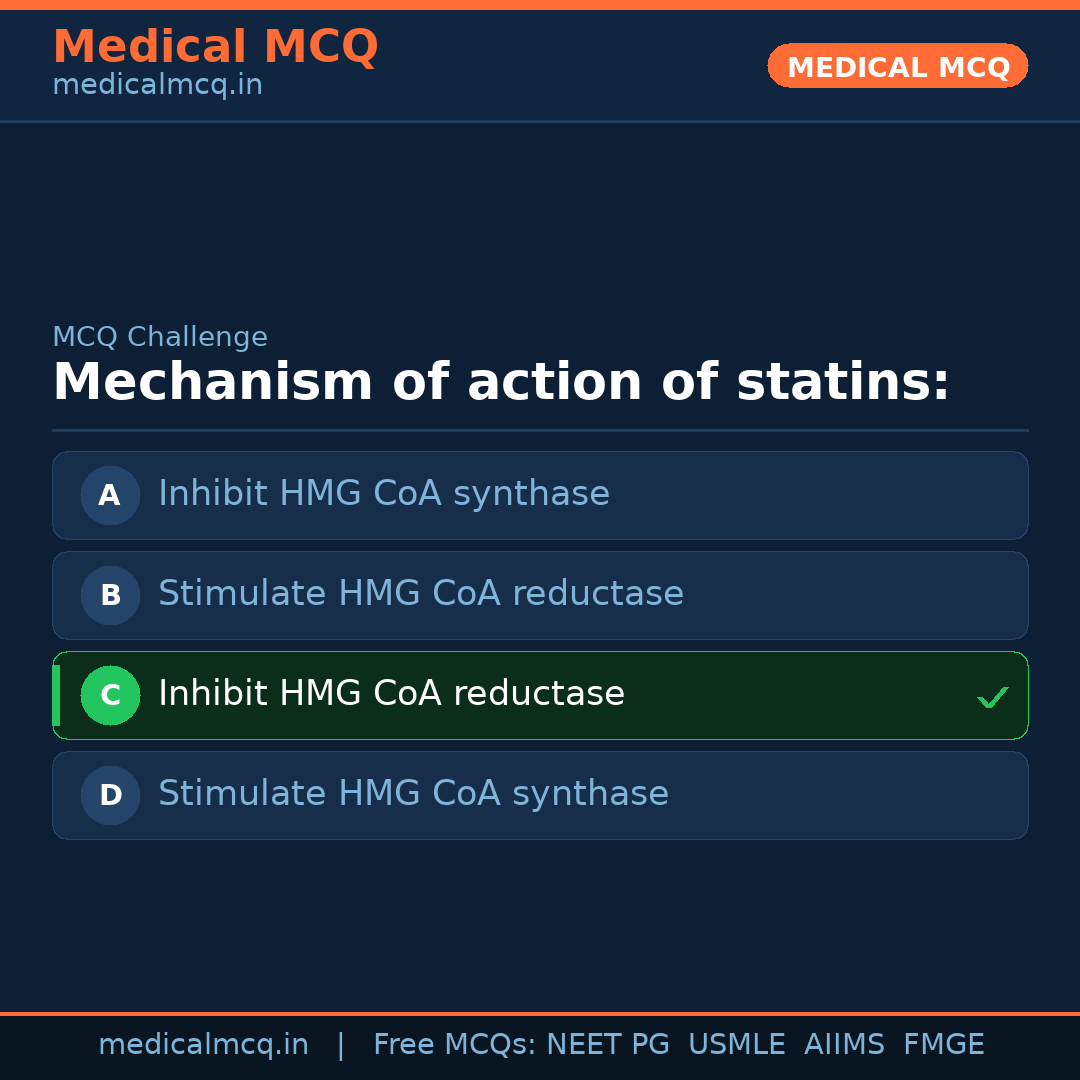1080x1080 pixels.
Task: Select option Inhibit HMG CoA synthase
Action: [384, 494]
